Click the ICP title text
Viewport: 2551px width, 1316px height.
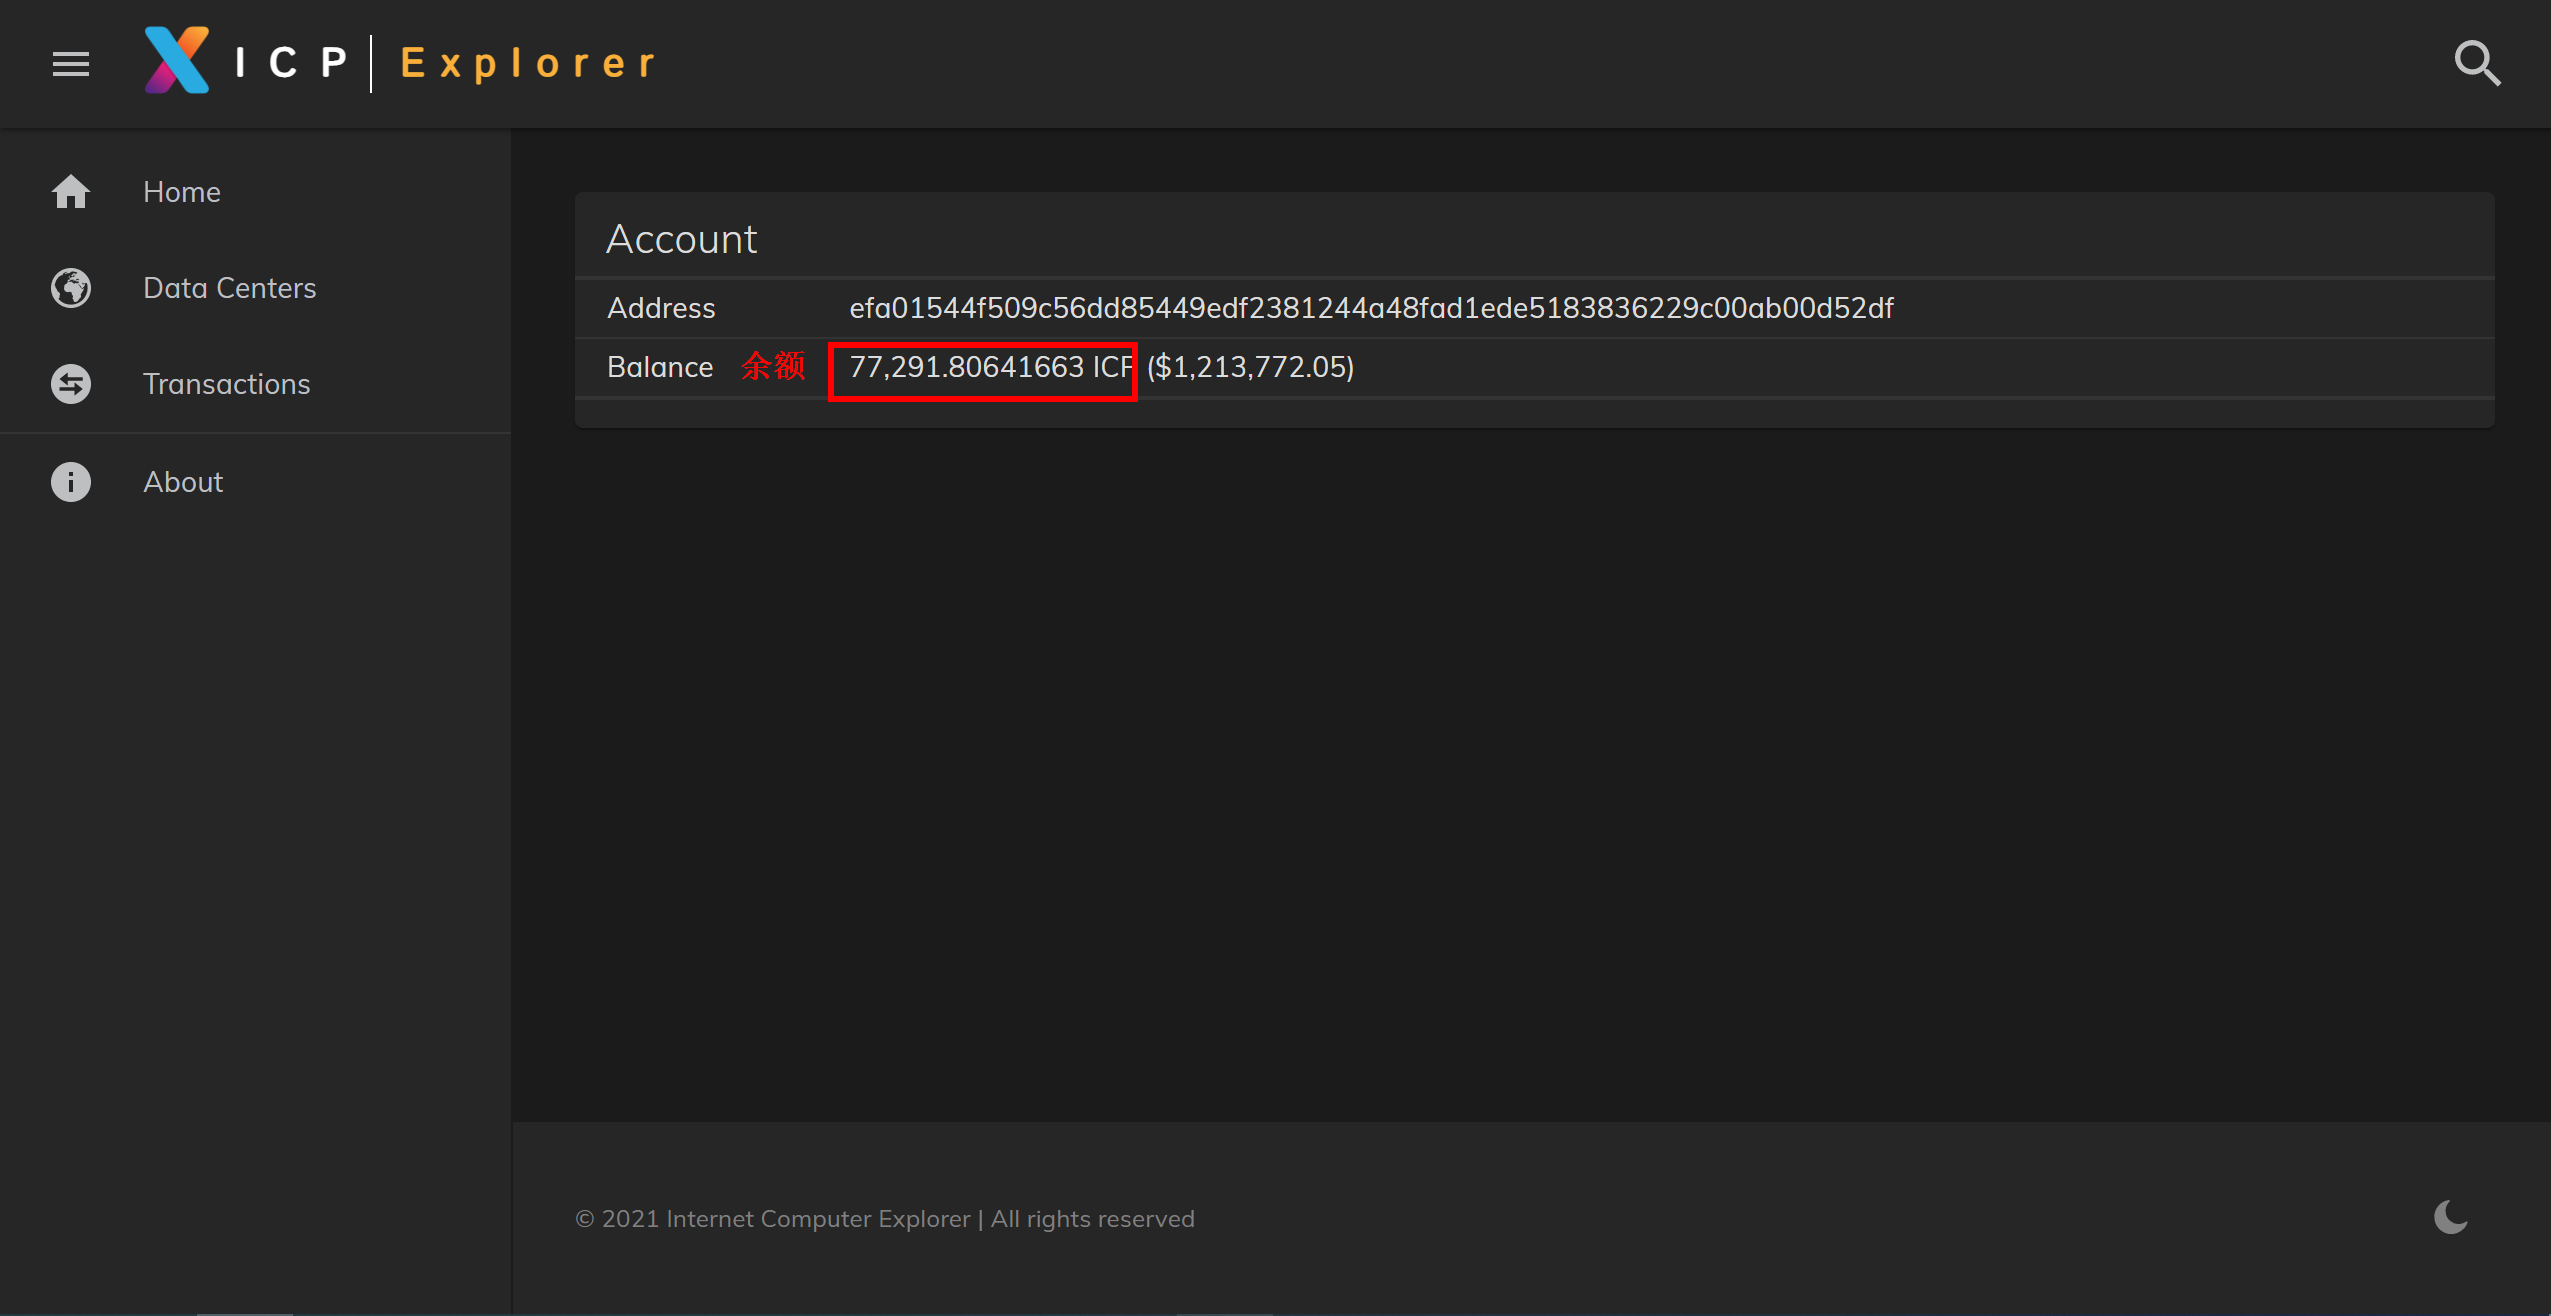click(x=291, y=63)
